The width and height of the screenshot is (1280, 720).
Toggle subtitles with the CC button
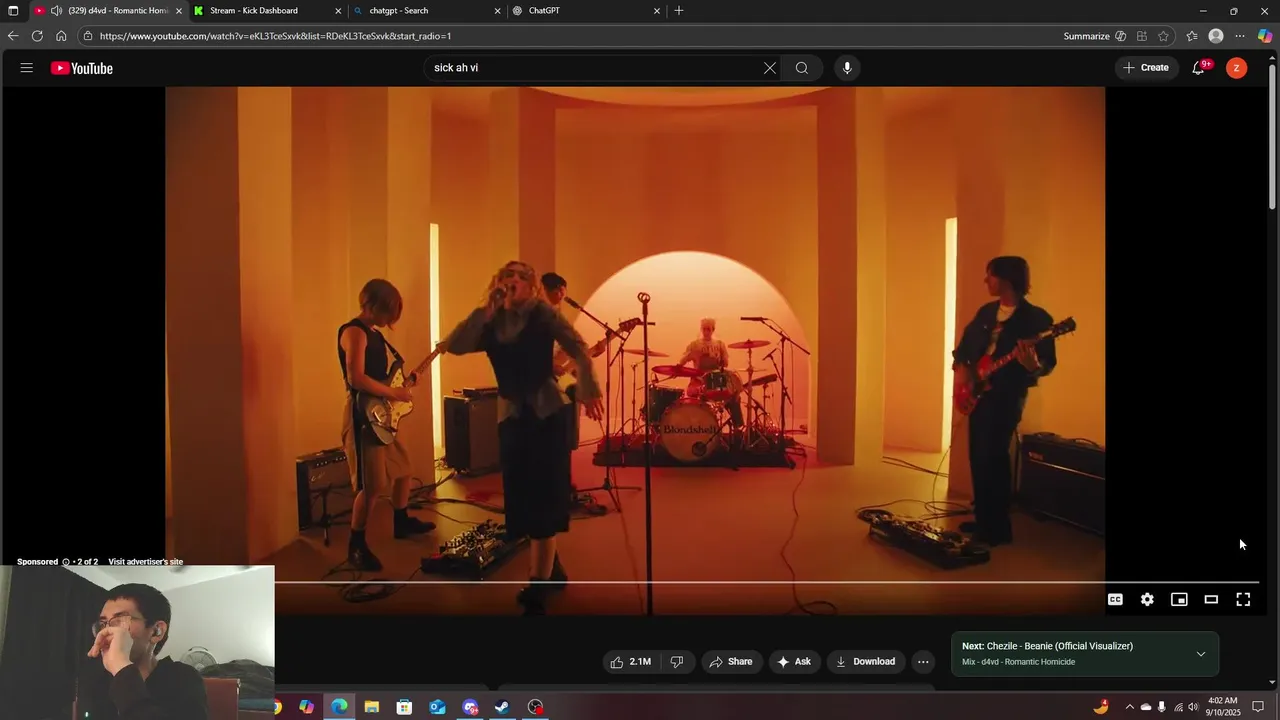point(1115,599)
